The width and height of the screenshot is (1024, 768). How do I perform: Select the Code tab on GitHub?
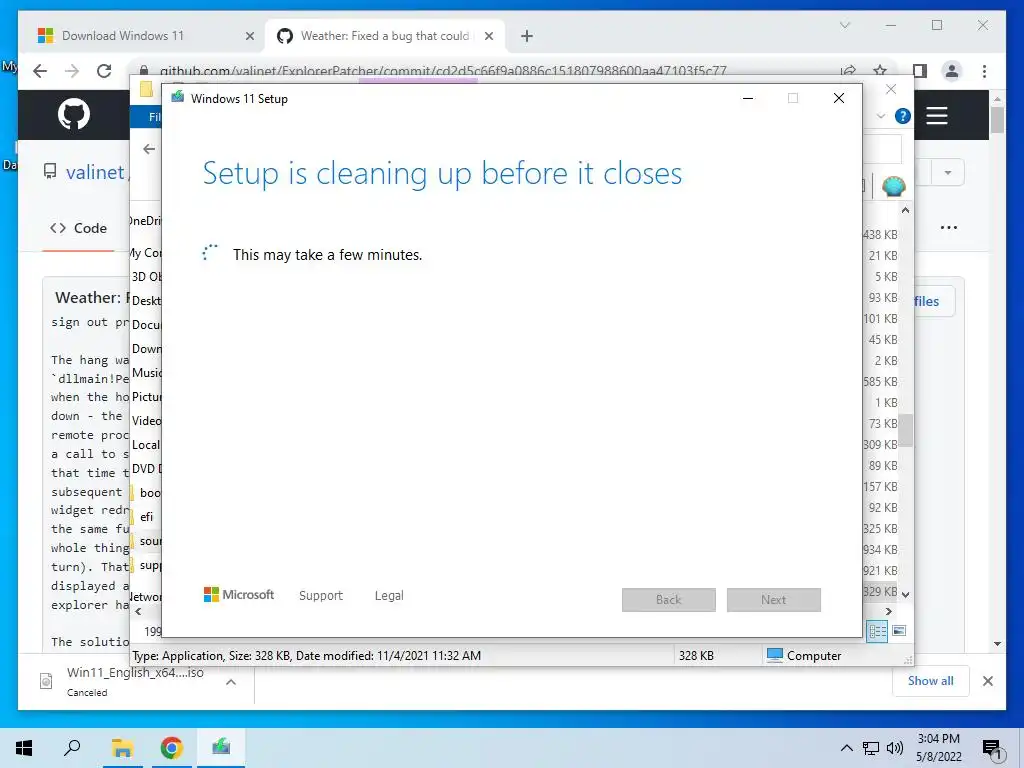[x=78, y=228]
